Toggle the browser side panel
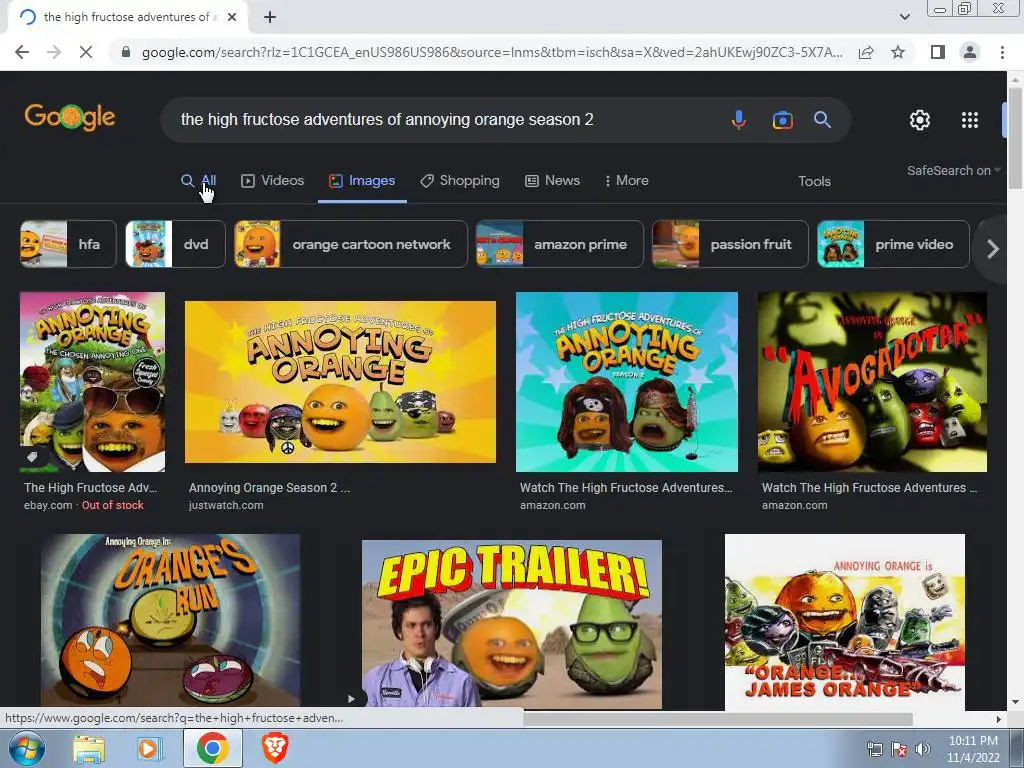Image resolution: width=1024 pixels, height=768 pixels. 938,52
